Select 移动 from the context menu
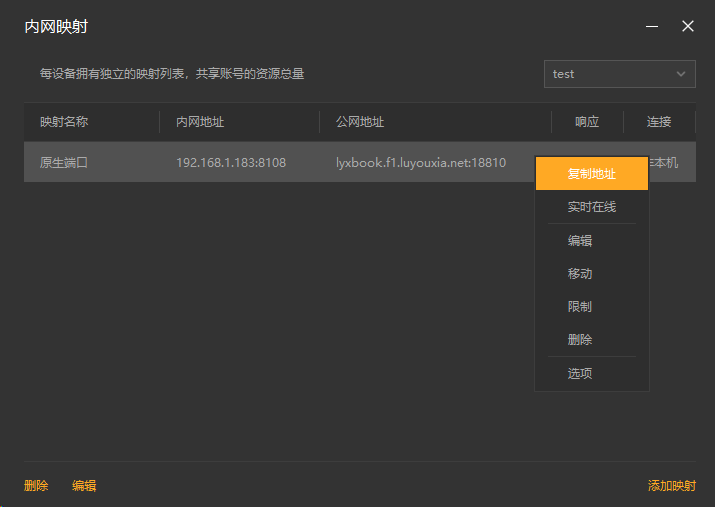Viewport: 715px width, 507px height. coord(580,274)
